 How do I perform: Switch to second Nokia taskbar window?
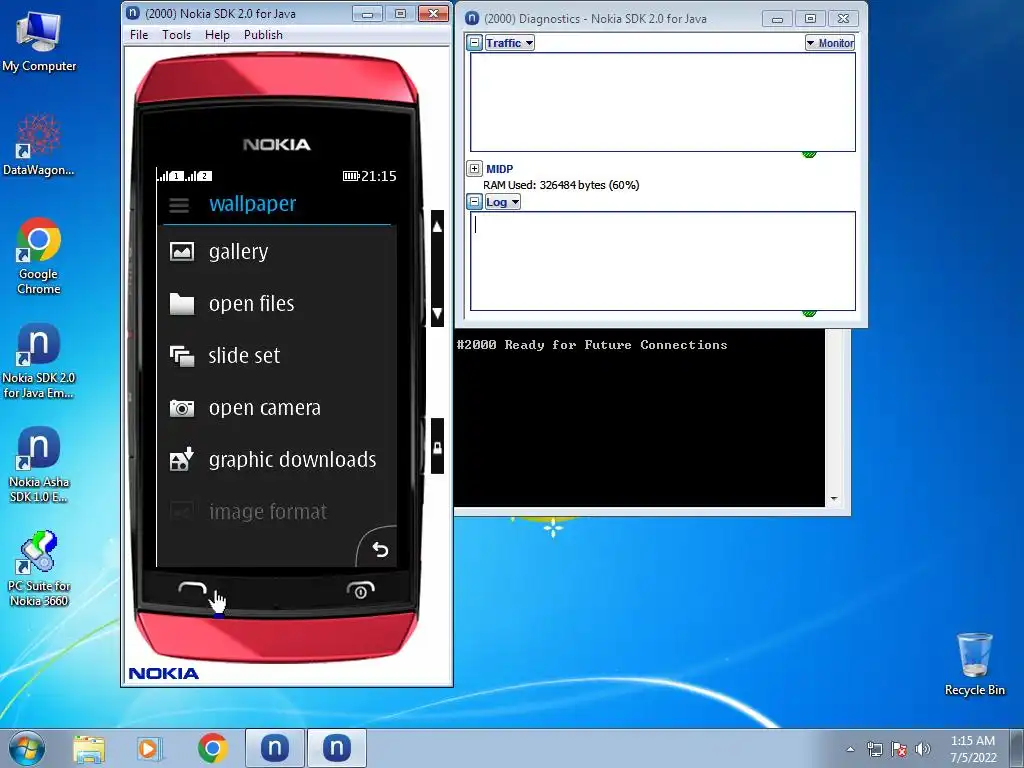click(336, 748)
